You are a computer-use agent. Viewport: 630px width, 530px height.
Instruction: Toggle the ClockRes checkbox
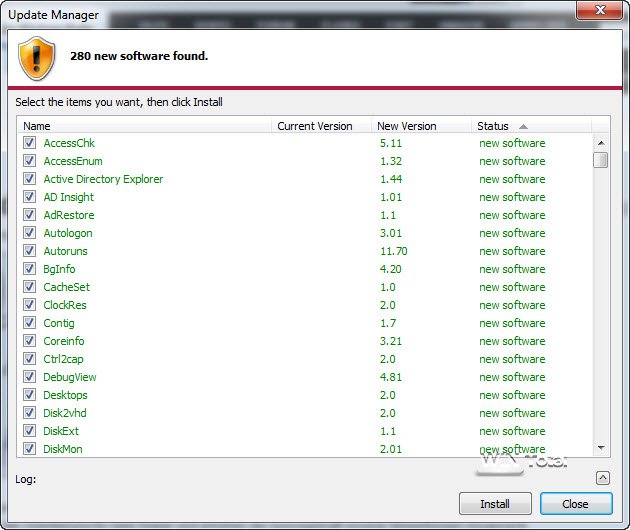(29, 305)
